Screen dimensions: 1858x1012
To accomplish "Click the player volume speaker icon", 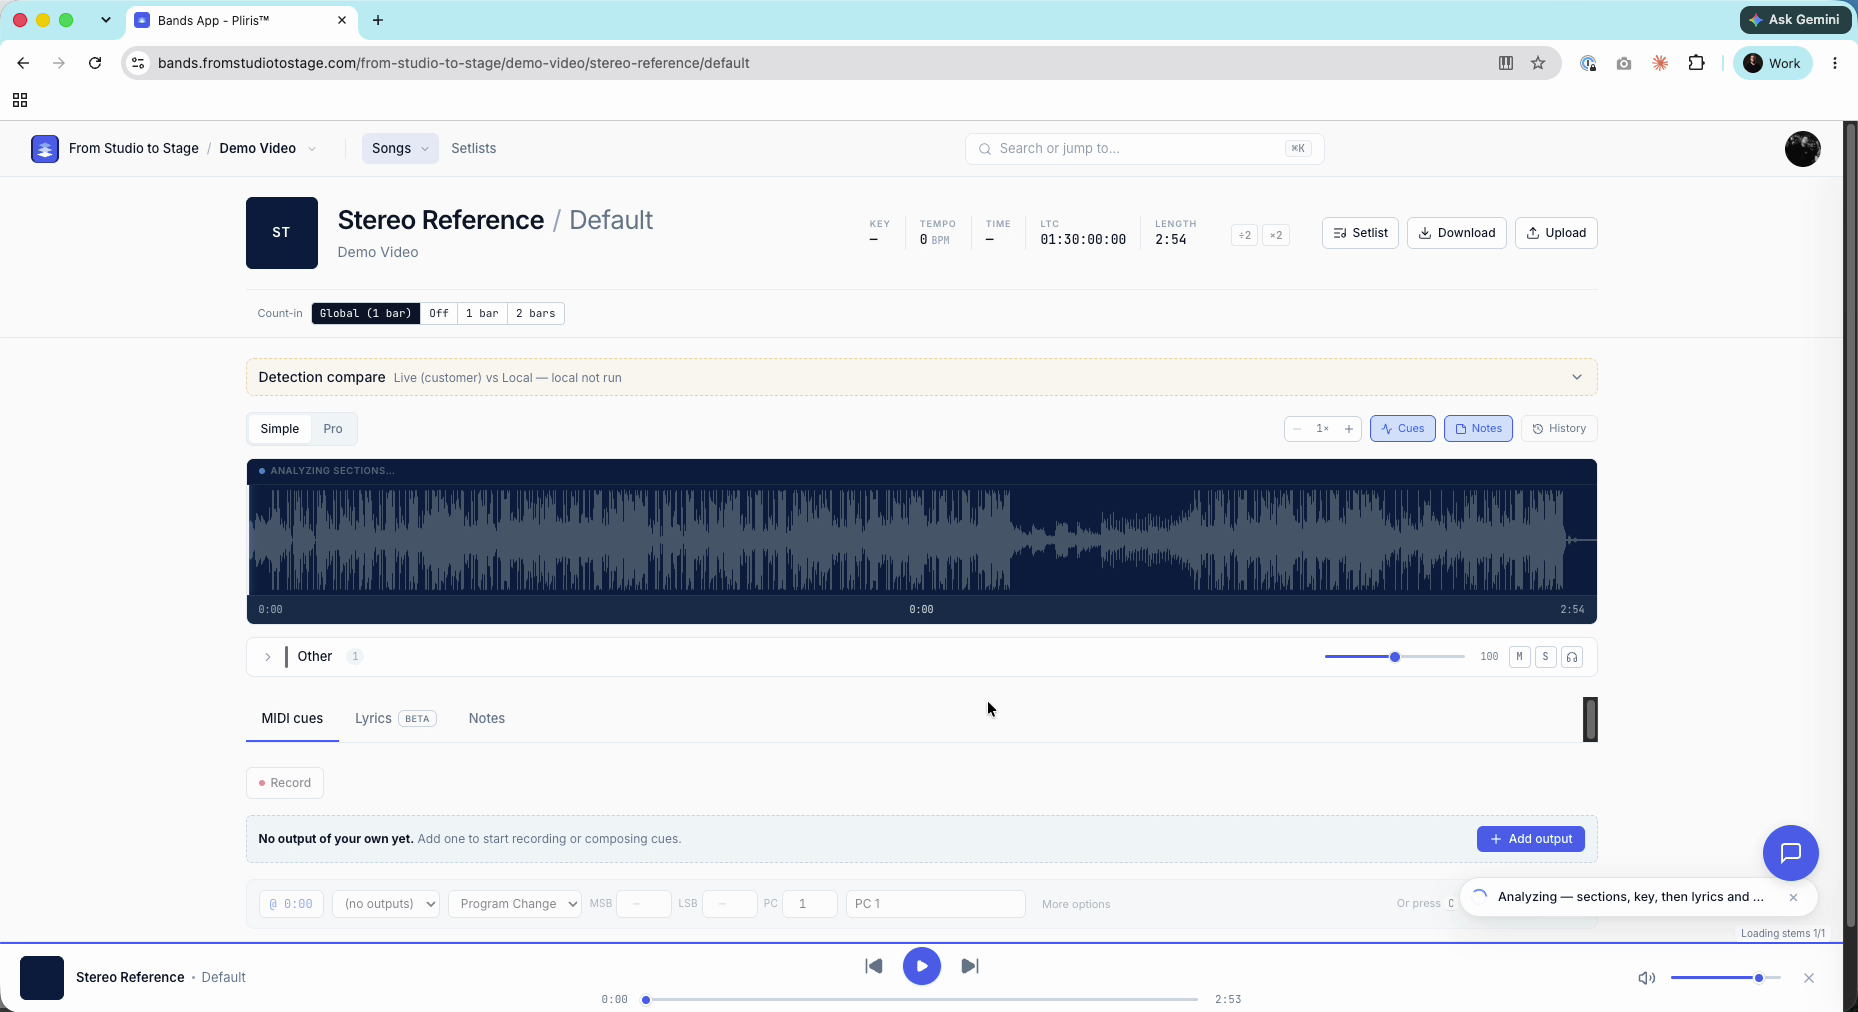I will point(1646,978).
